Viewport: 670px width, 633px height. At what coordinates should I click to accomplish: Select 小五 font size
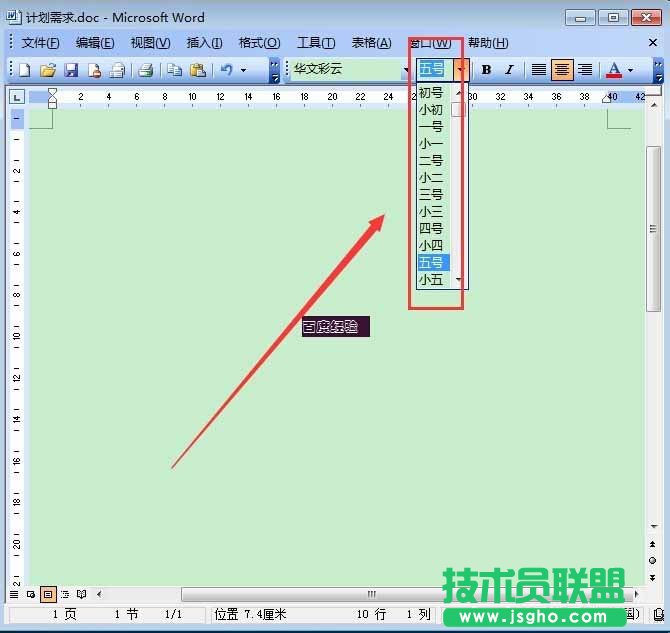click(x=433, y=280)
